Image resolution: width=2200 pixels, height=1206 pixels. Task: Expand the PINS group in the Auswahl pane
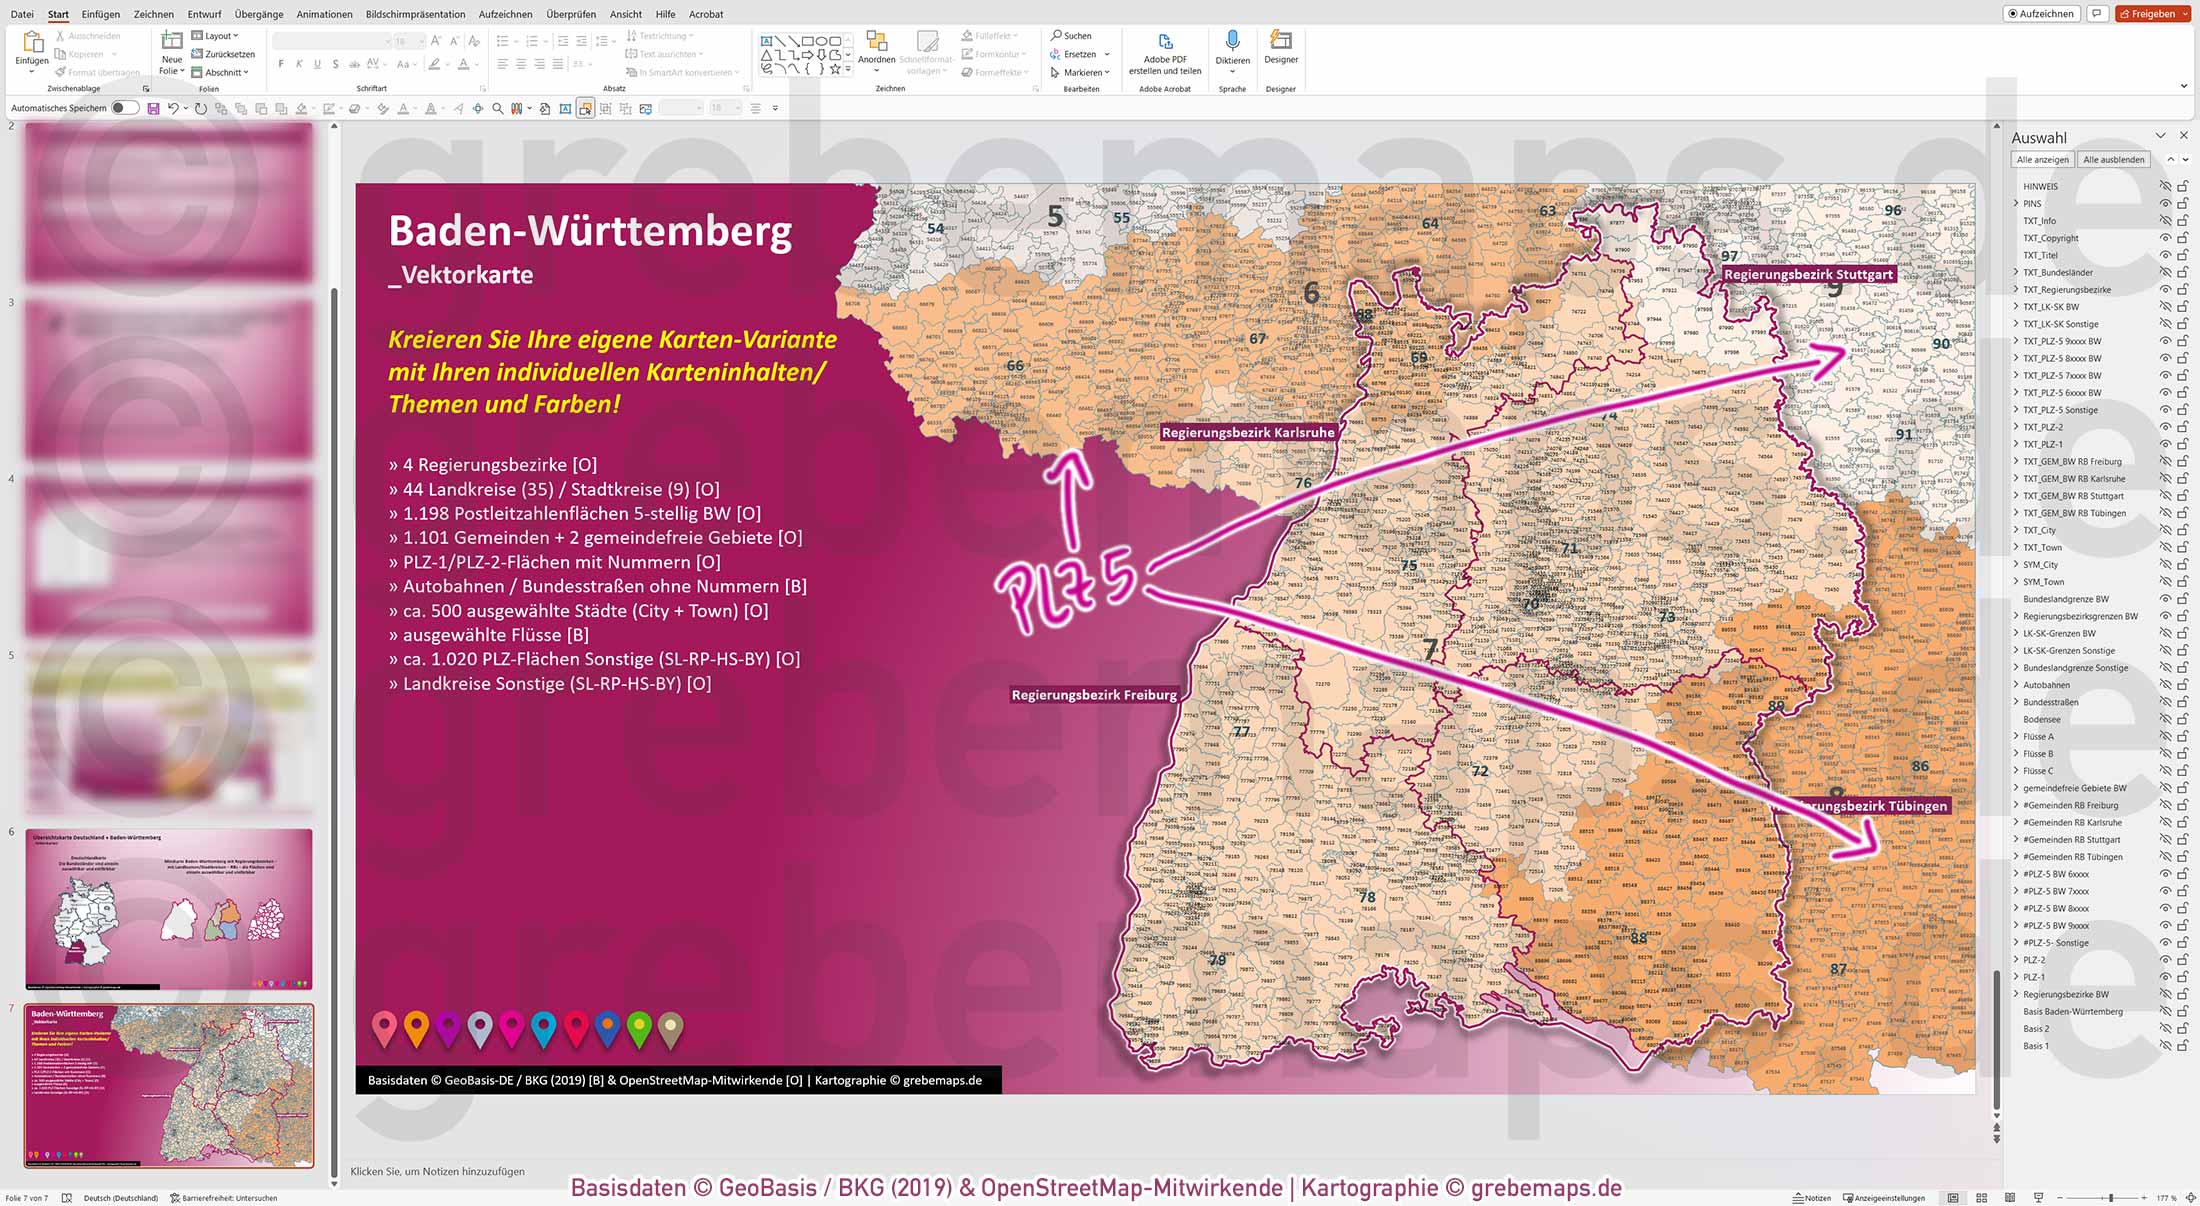coord(2015,203)
